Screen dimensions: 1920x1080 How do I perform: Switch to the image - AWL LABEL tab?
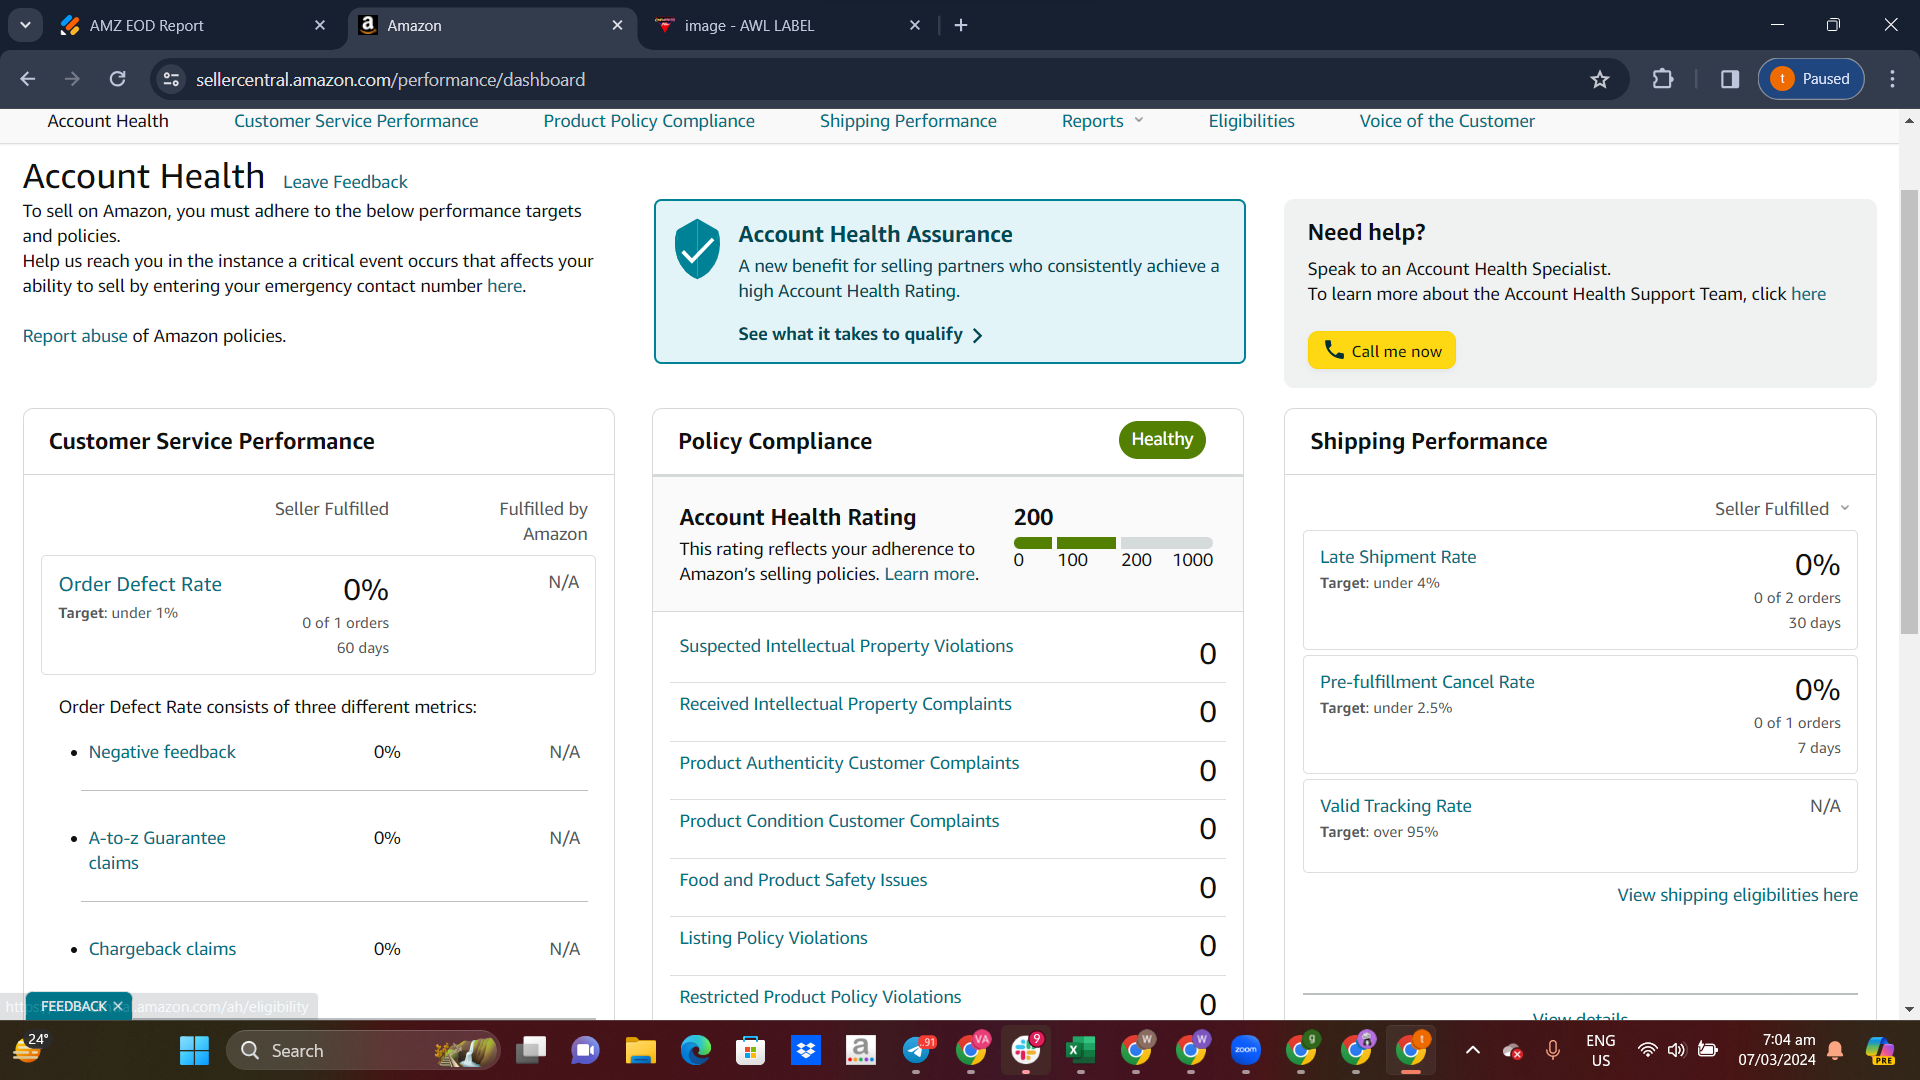pos(787,25)
